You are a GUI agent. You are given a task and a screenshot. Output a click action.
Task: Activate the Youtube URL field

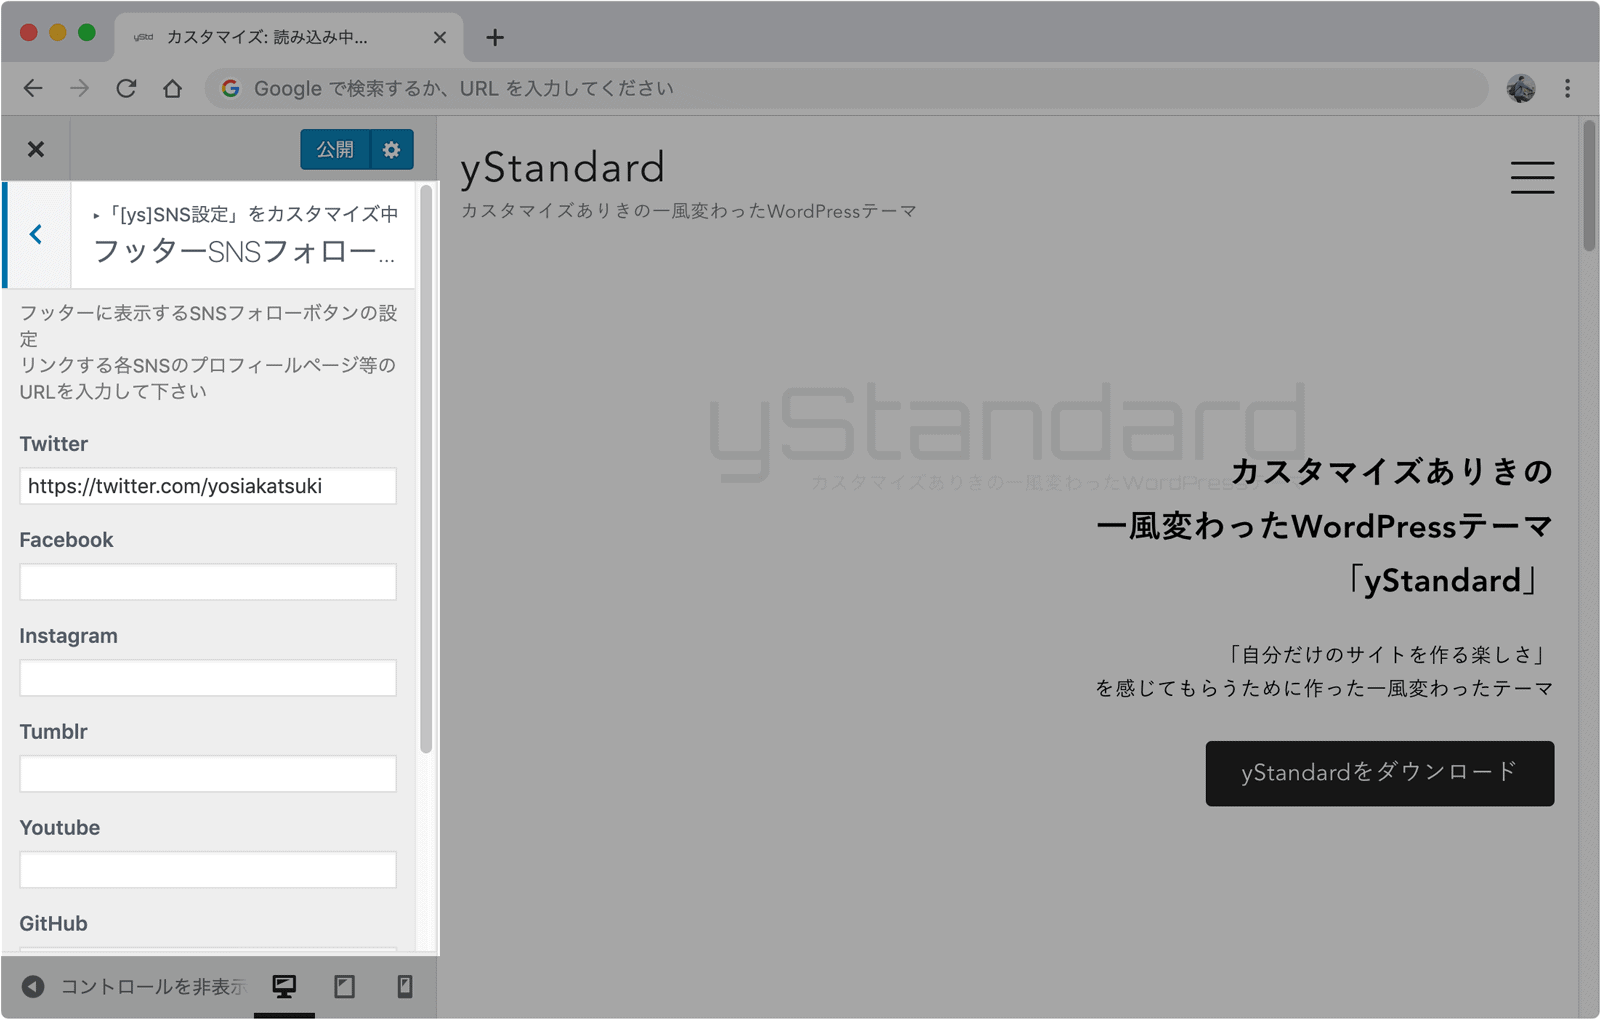point(208,870)
